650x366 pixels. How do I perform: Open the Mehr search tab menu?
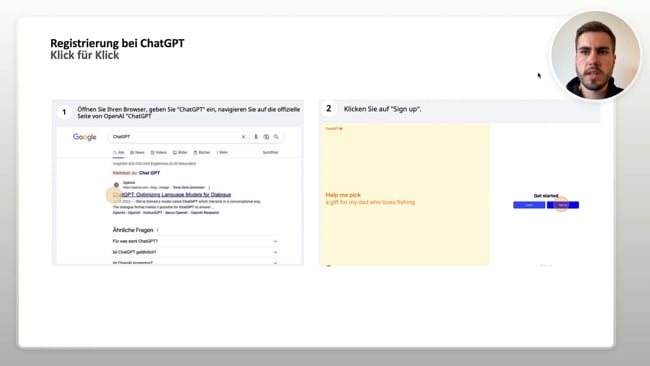pyautogui.click(x=222, y=153)
